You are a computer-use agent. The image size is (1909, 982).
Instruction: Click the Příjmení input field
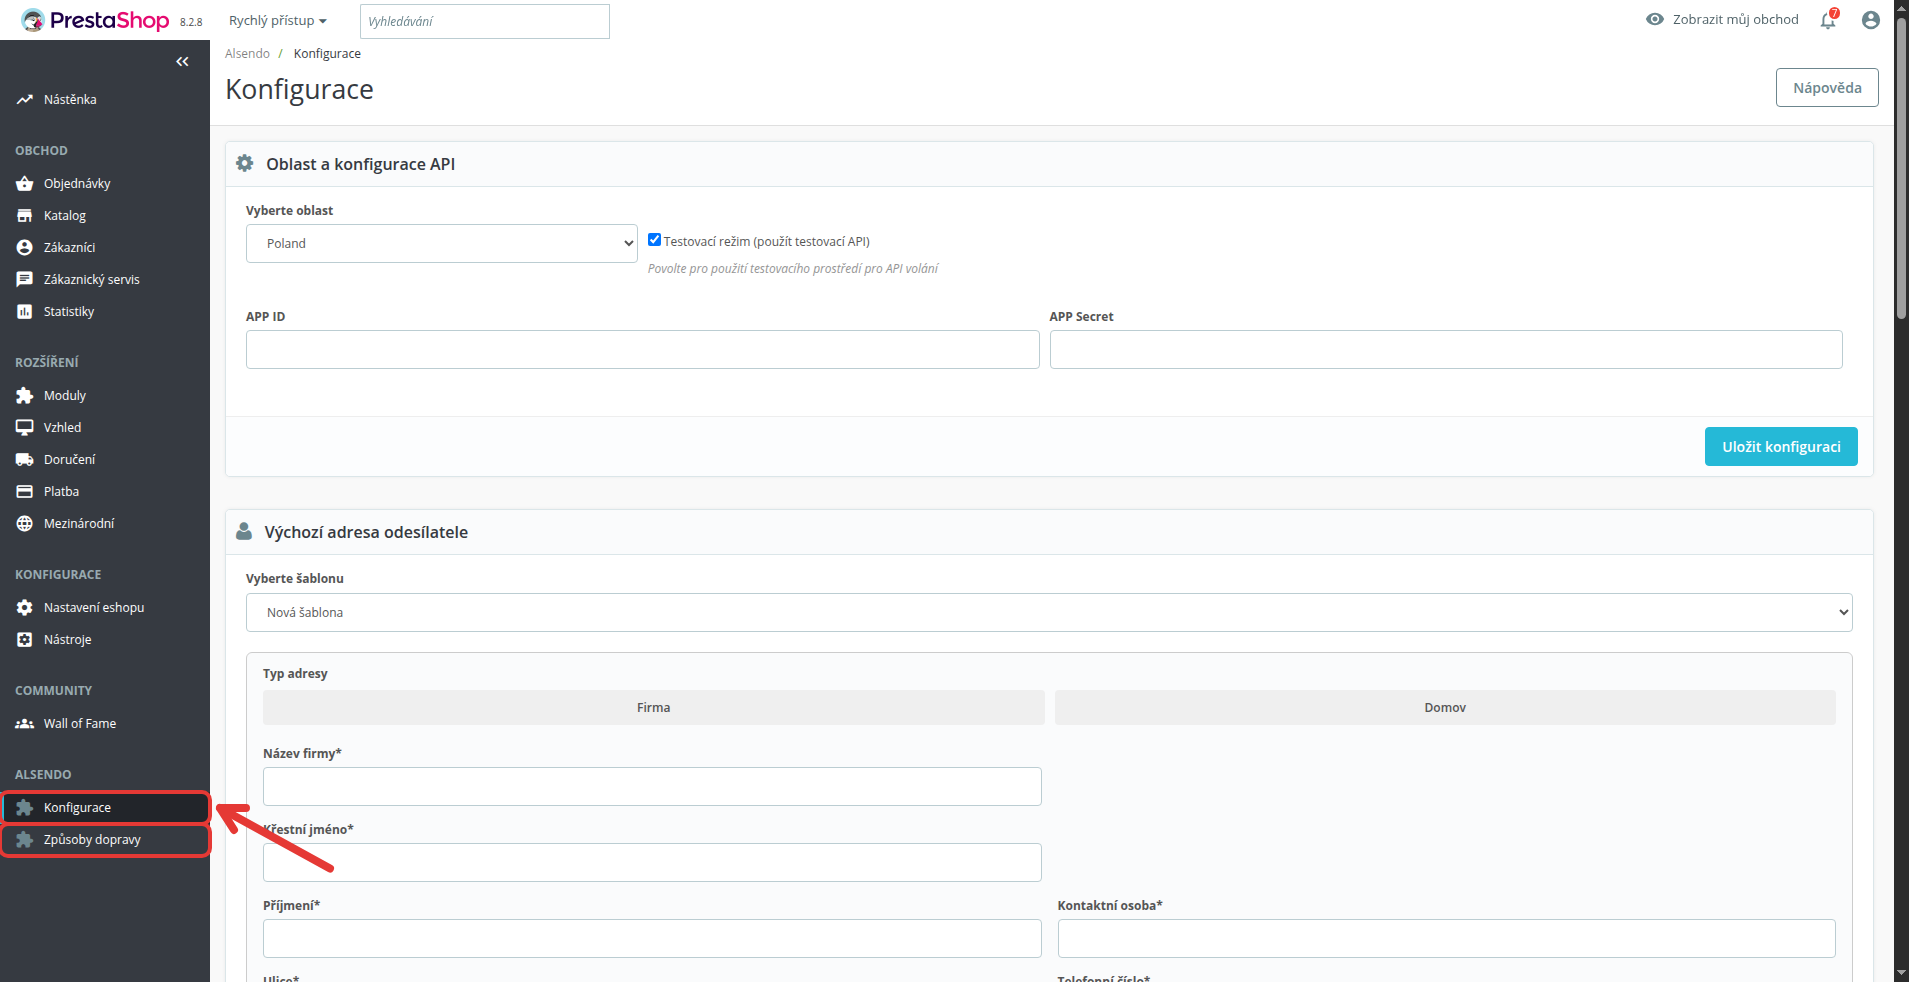[x=652, y=939]
